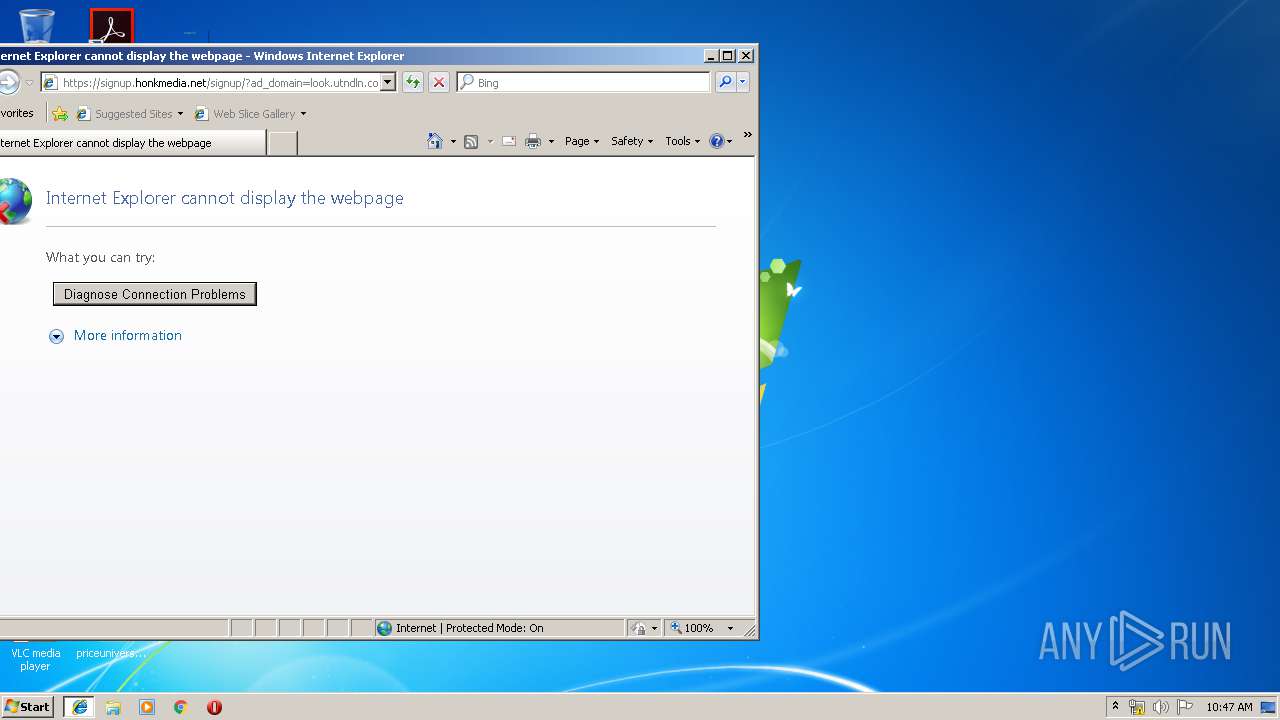Screen dimensions: 1280x720
Task: Maximize the Internet Explorer window
Action: click(728, 56)
